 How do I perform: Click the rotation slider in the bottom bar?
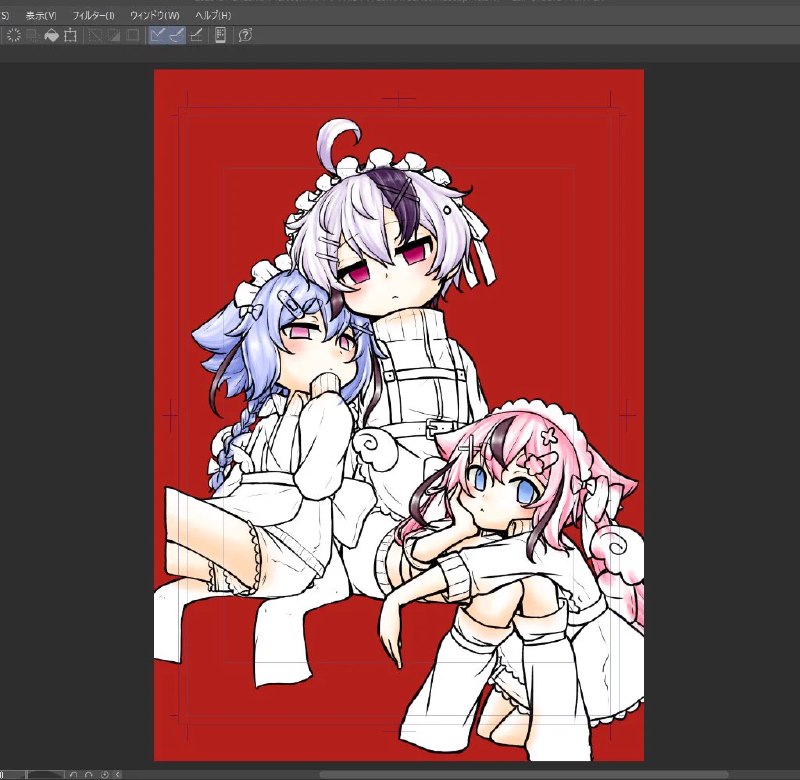45,775
